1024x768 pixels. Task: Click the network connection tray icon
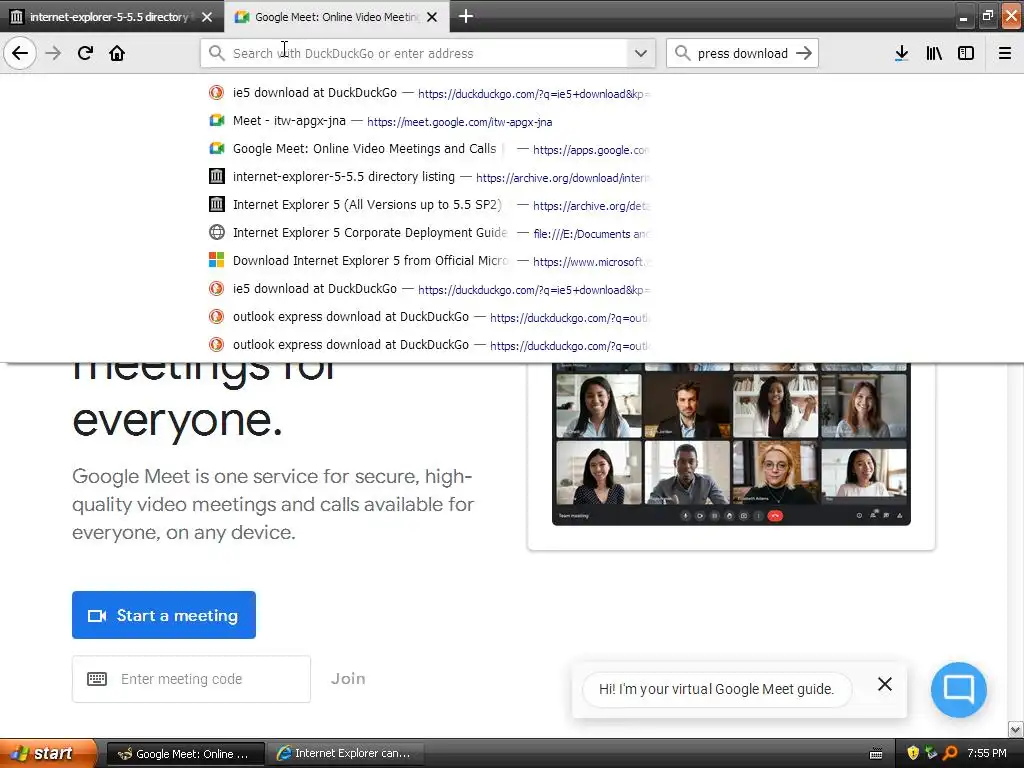tap(931, 754)
